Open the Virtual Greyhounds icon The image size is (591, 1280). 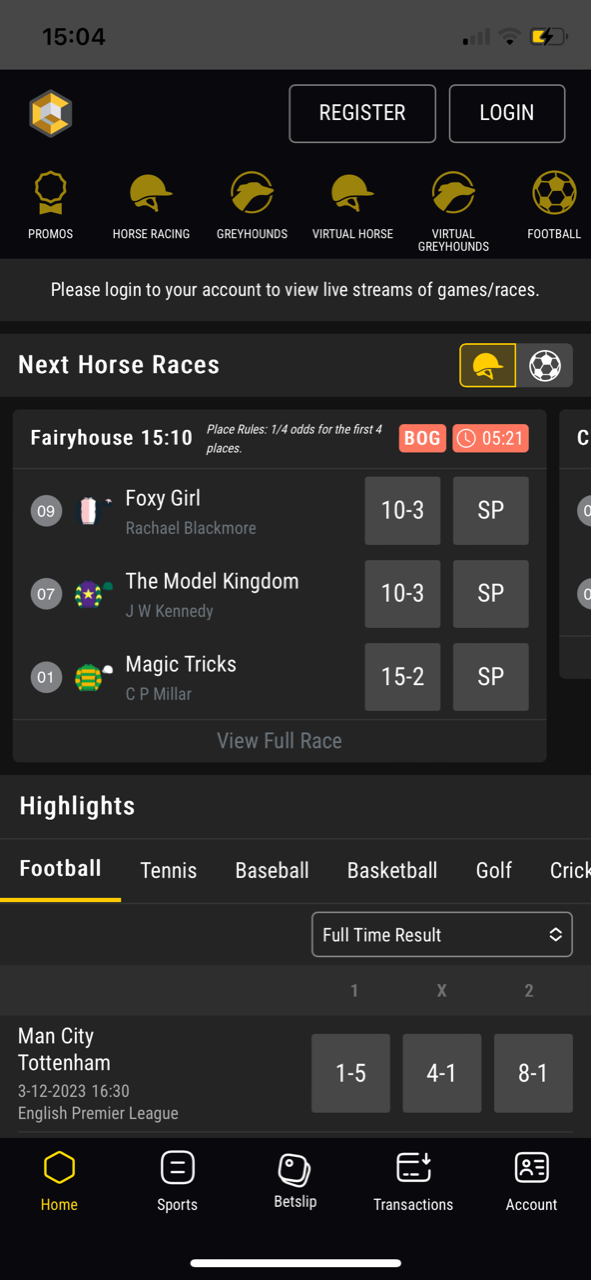(453, 192)
